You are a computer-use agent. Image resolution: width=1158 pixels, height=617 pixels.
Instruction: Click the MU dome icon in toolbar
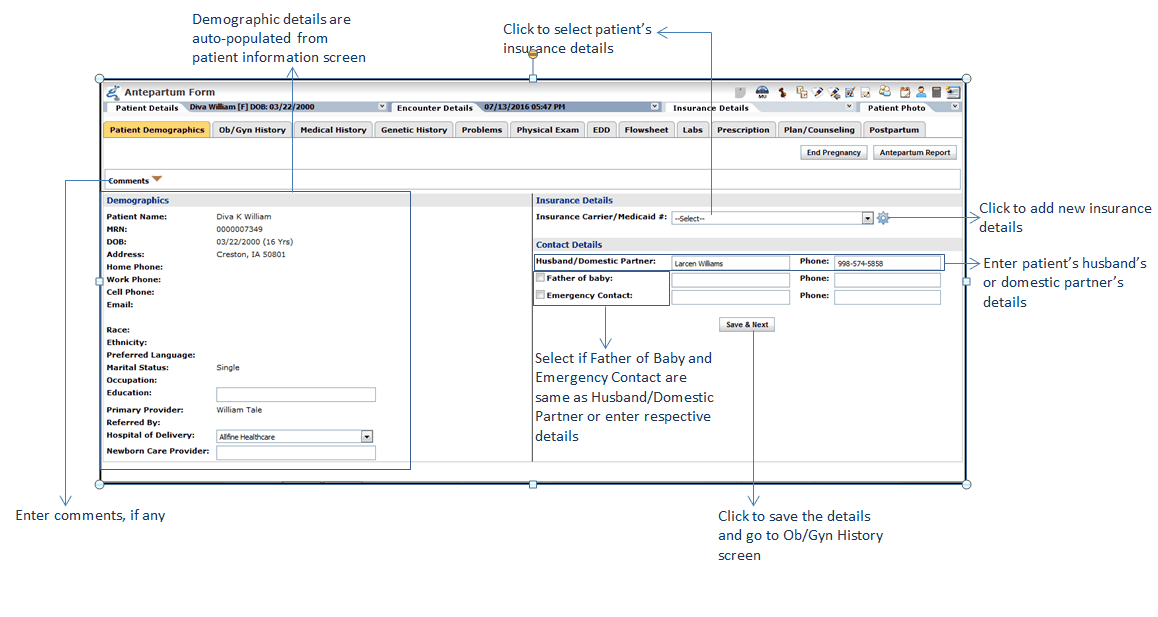(x=762, y=92)
